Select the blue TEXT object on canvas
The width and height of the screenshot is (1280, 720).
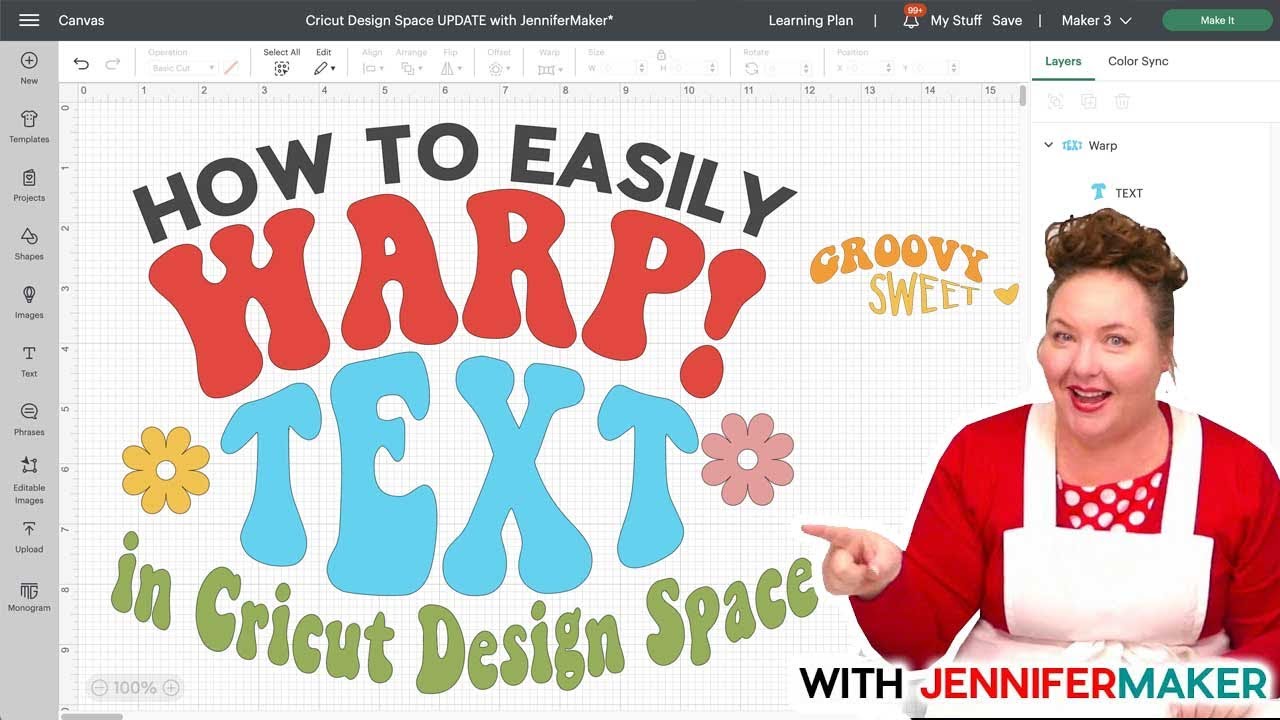pyautogui.click(x=460, y=475)
